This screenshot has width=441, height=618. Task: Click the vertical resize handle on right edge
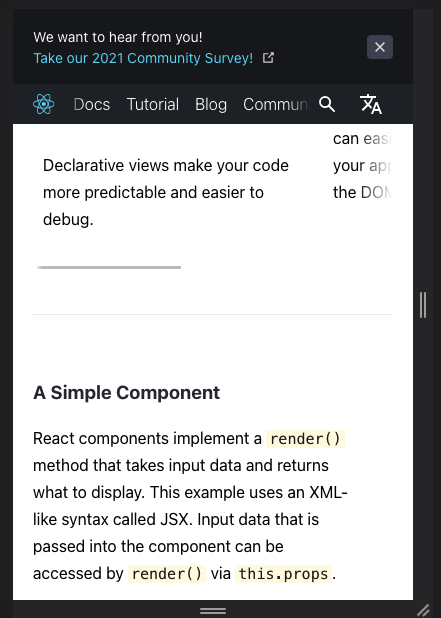coord(423,305)
